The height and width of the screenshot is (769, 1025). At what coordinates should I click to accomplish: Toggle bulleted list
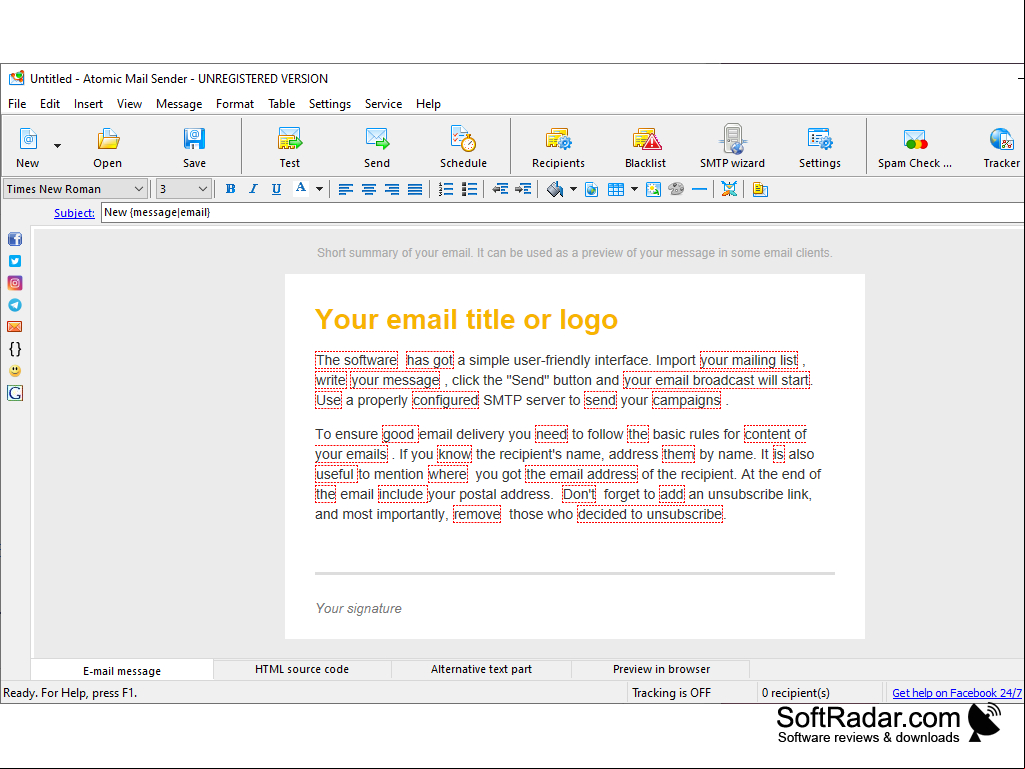(x=469, y=190)
